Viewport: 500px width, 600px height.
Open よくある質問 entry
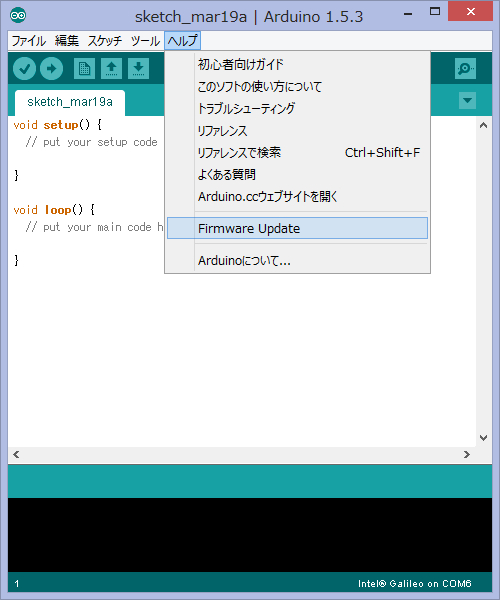[298, 175]
